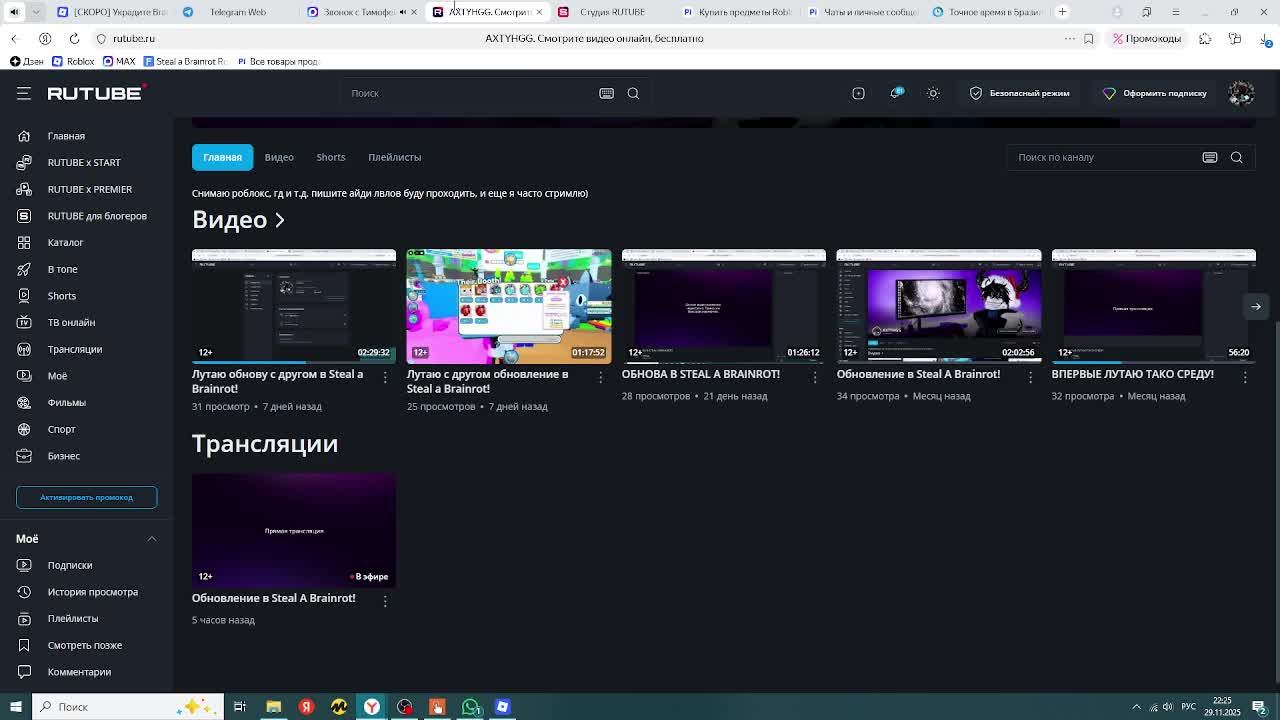Open the live stream thumbnail В эфире
The height and width of the screenshot is (720, 1280).
(x=294, y=530)
